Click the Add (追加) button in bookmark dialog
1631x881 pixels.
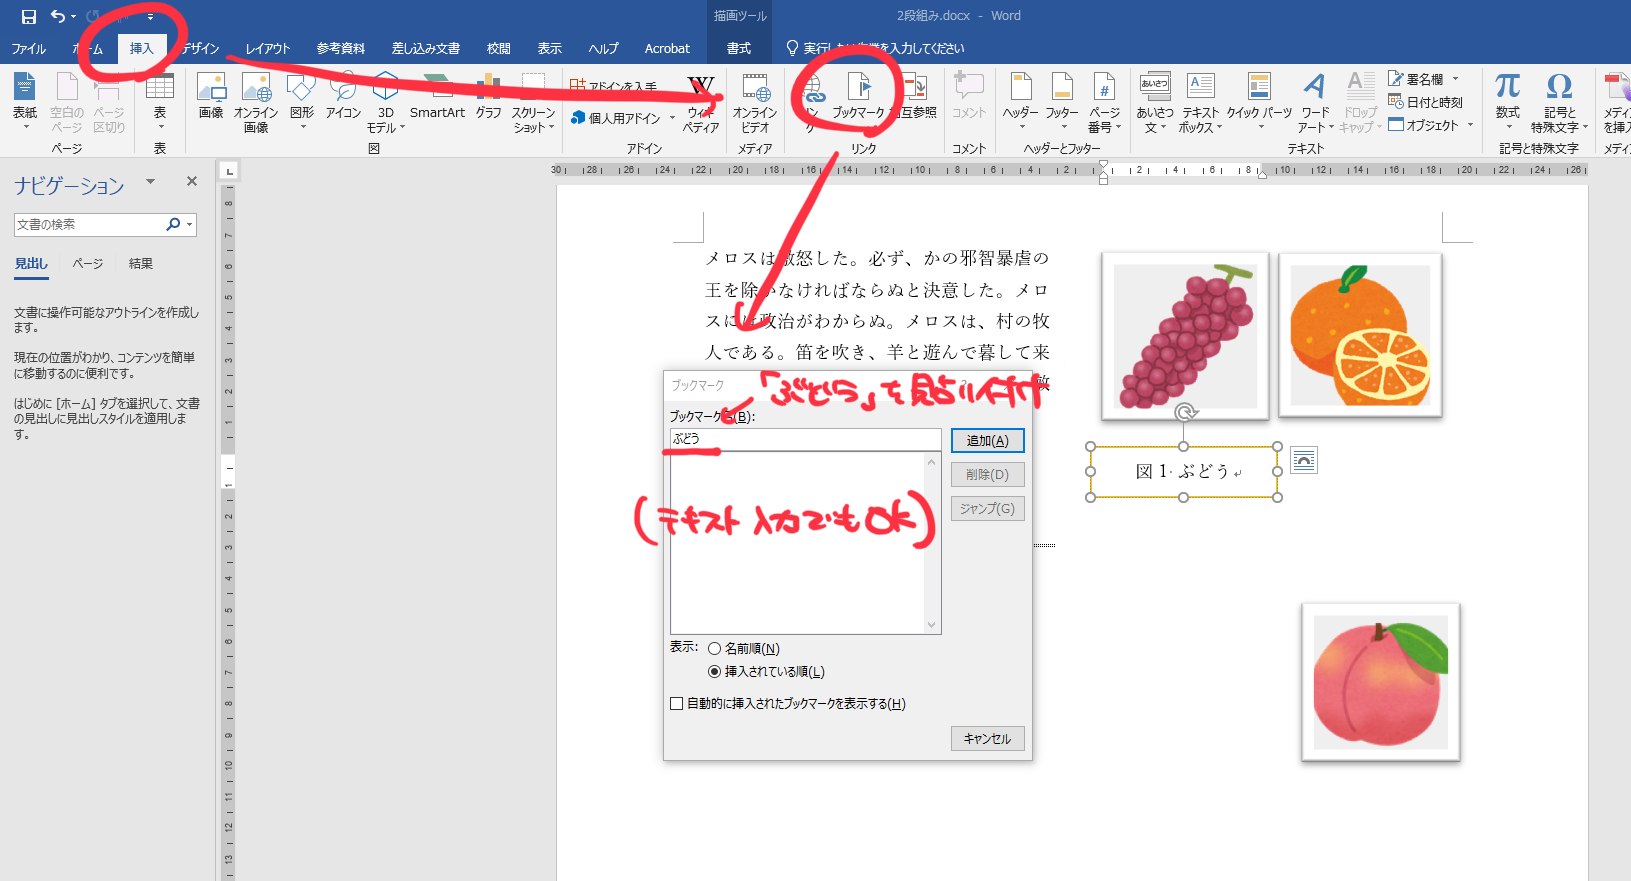point(988,441)
